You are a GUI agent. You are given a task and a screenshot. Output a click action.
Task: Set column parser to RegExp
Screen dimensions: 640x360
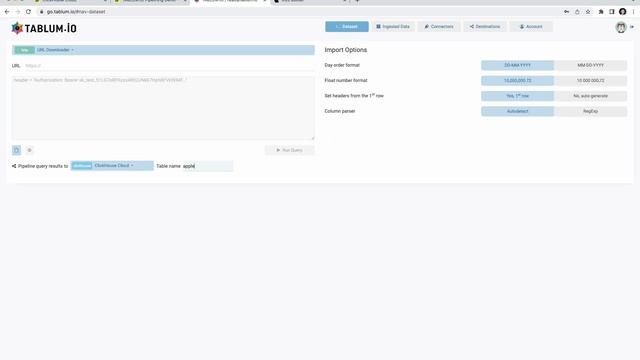coord(591,111)
